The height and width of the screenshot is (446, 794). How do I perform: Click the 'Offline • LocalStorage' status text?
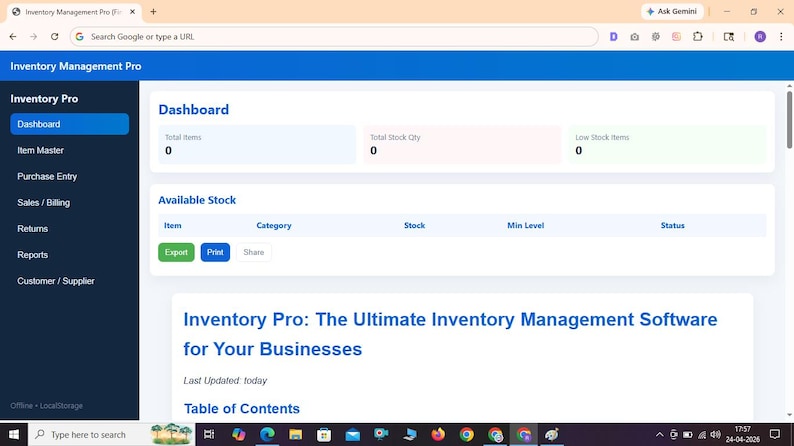[47, 406]
